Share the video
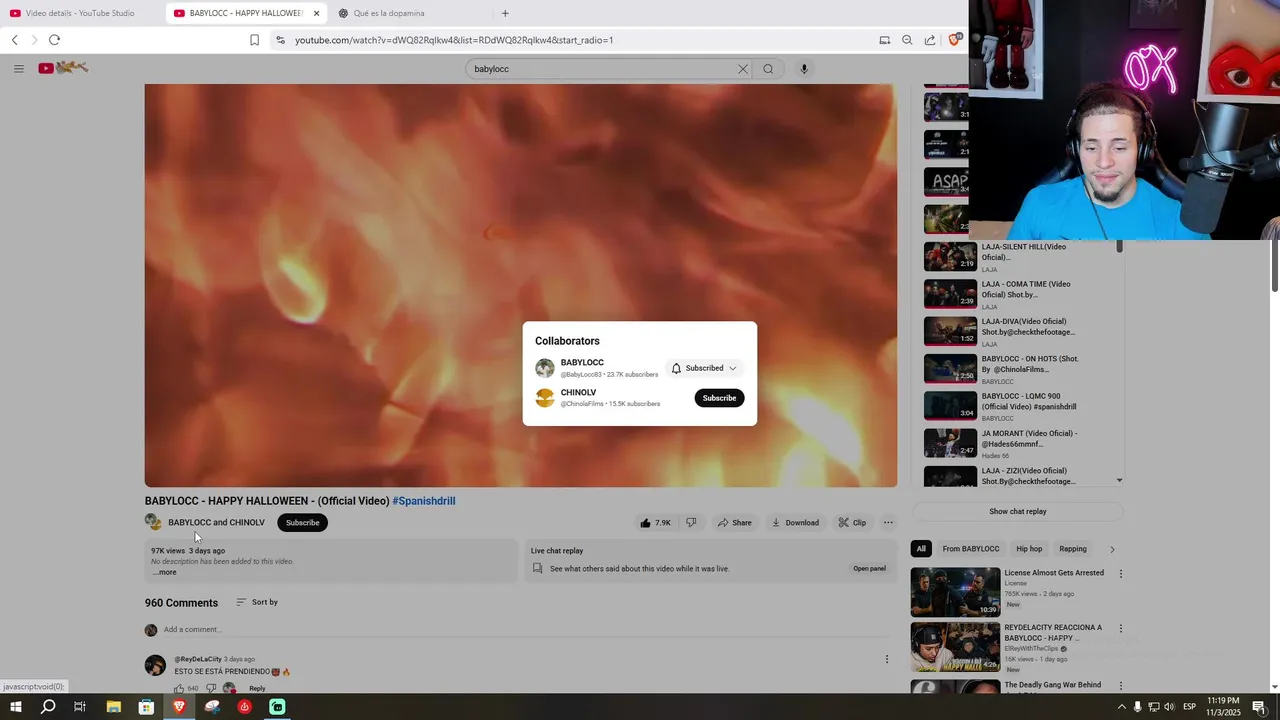Screen dimensions: 1280x720 pos(734,522)
